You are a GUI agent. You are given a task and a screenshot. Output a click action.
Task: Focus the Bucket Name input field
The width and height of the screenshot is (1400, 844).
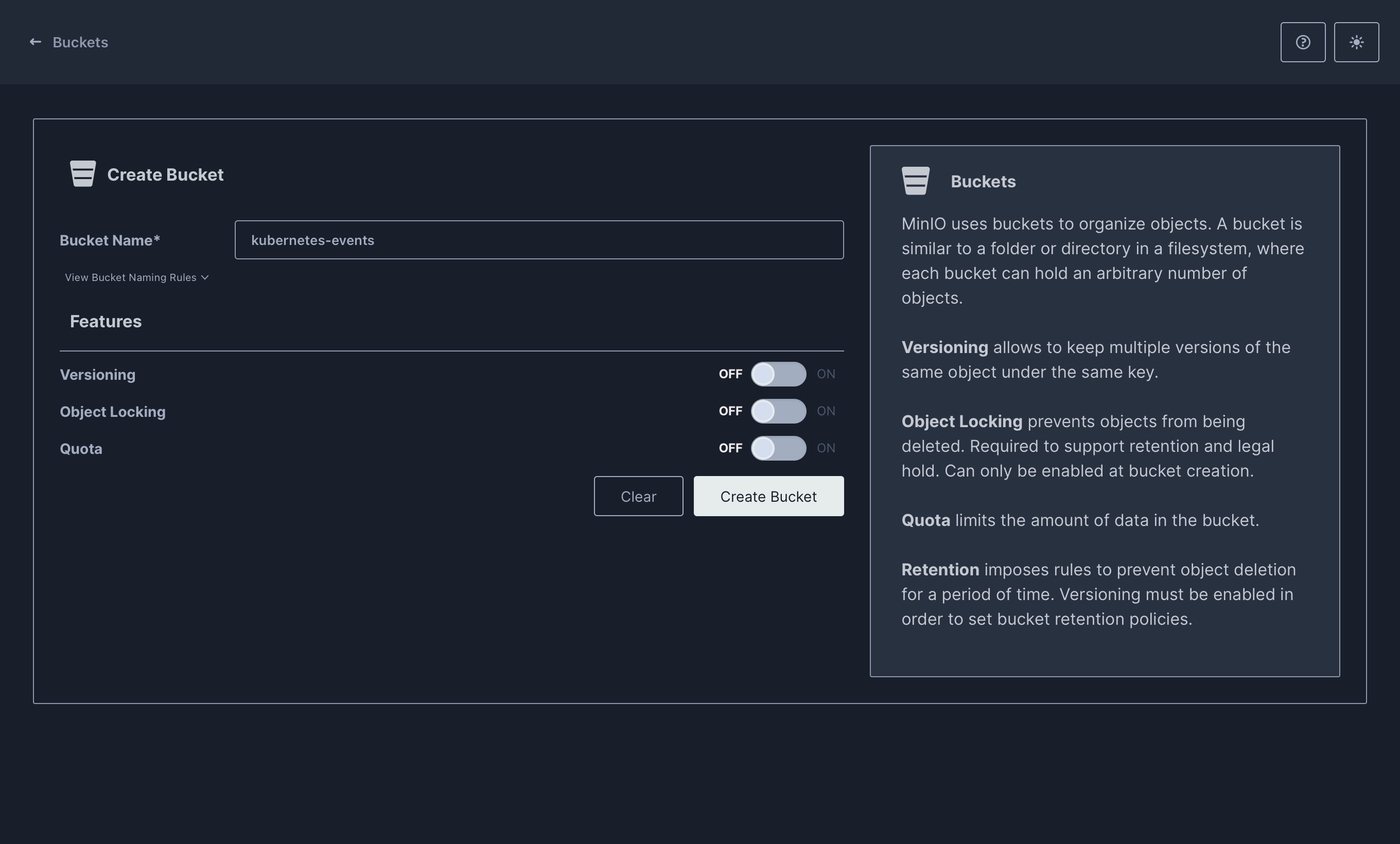point(539,240)
